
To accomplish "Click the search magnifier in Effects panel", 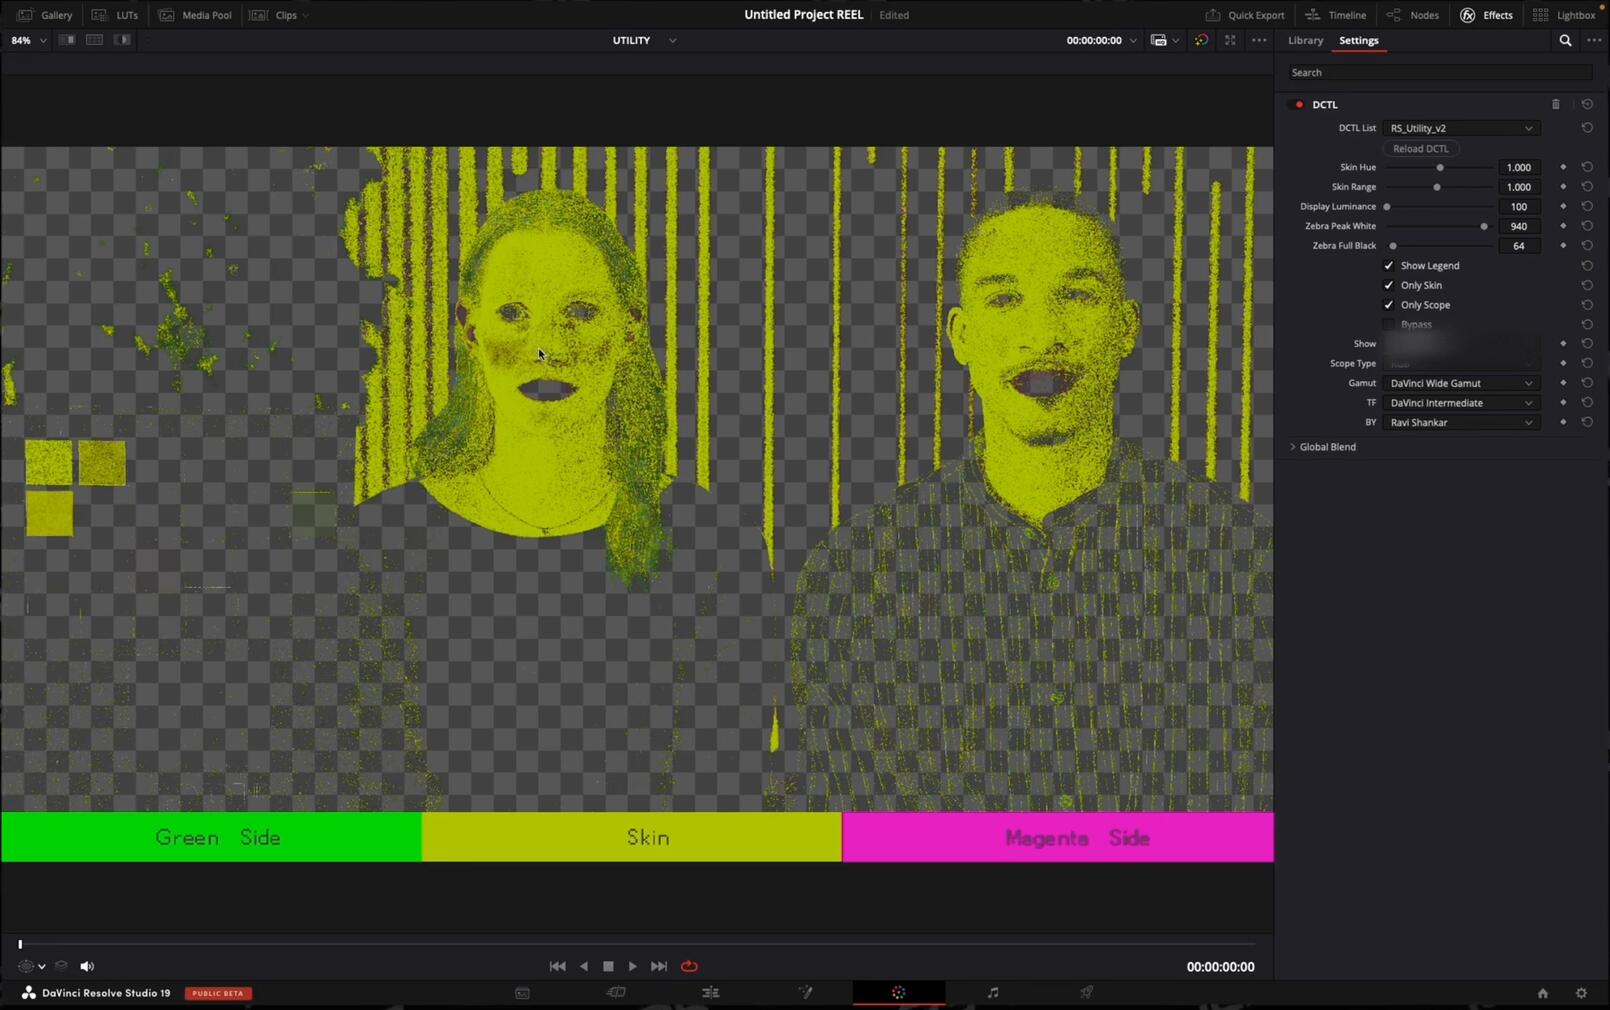I will point(1565,41).
